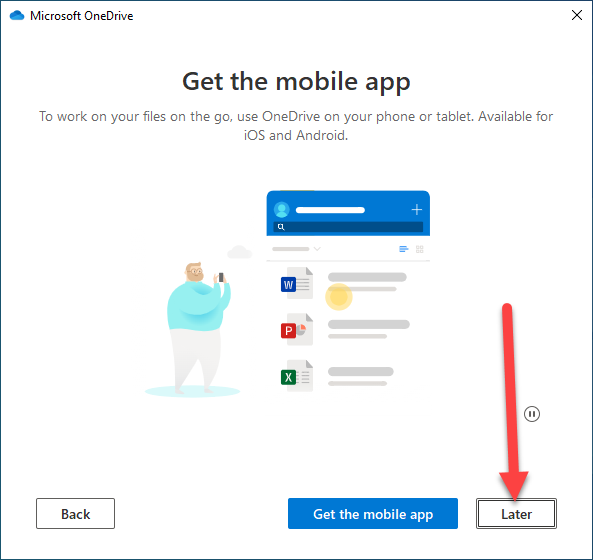Viewport: 593px width, 560px height.
Task: Click the search bar in illustrated phone app
Action: 348,227
